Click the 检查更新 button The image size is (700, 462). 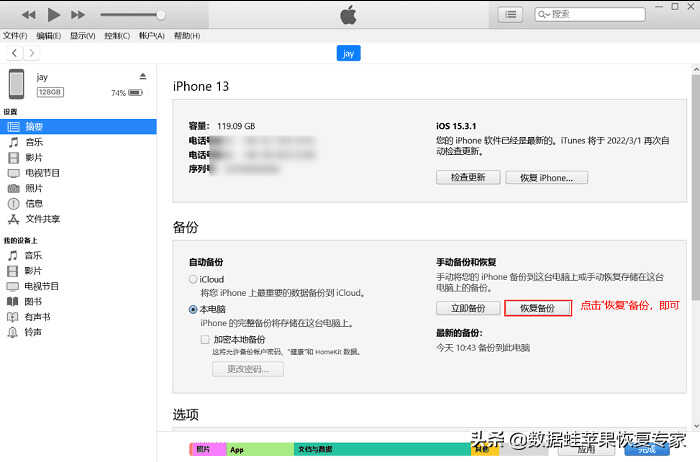(468, 177)
